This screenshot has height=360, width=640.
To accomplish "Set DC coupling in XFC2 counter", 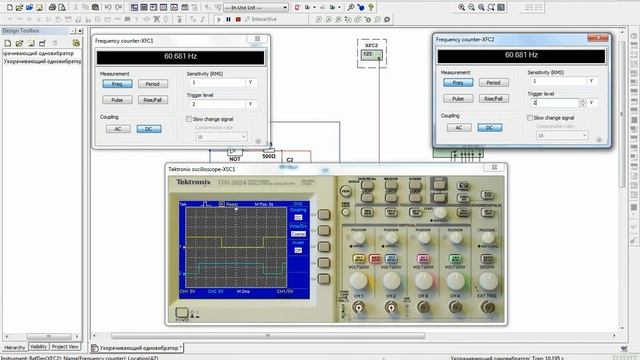I will tap(490, 128).
